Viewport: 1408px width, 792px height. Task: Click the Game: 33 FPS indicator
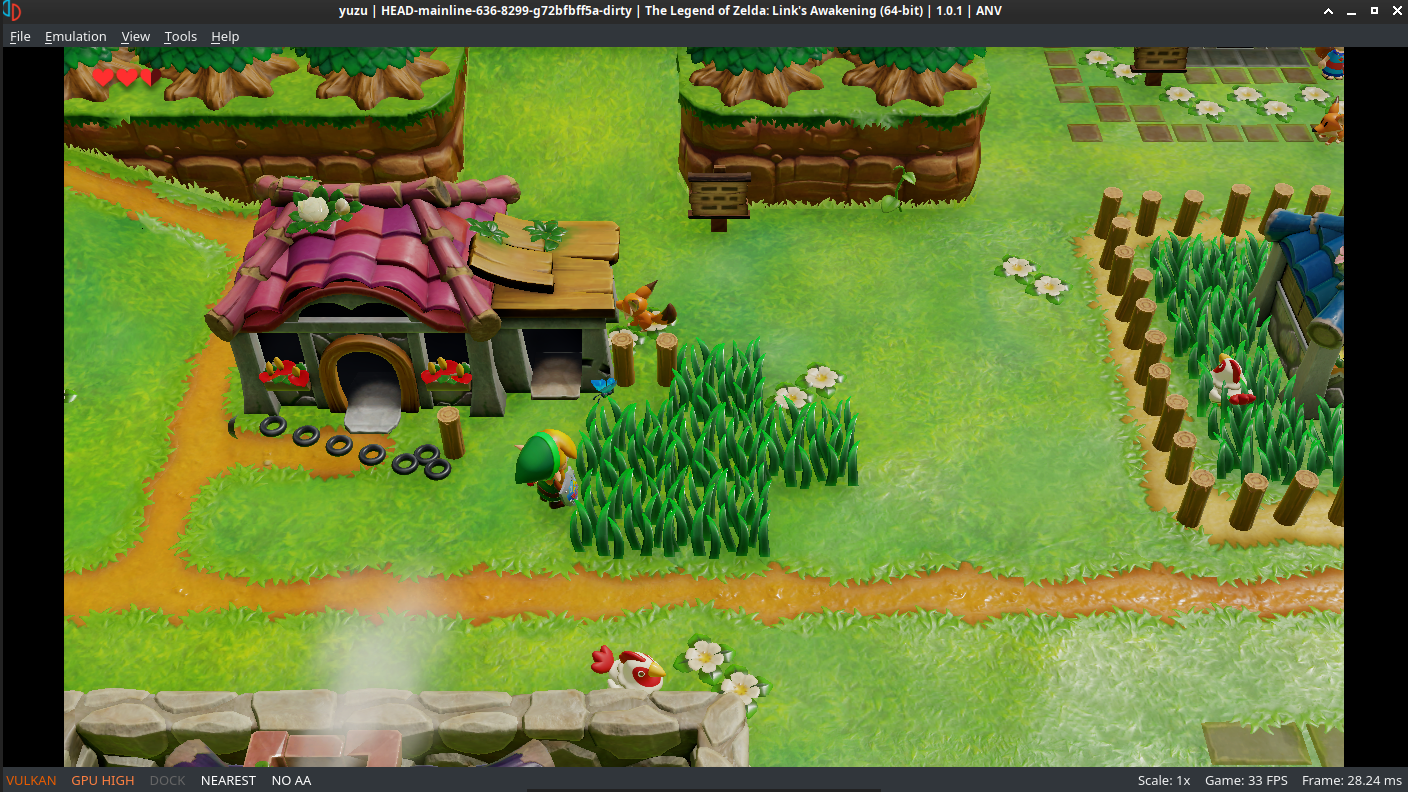1245,780
